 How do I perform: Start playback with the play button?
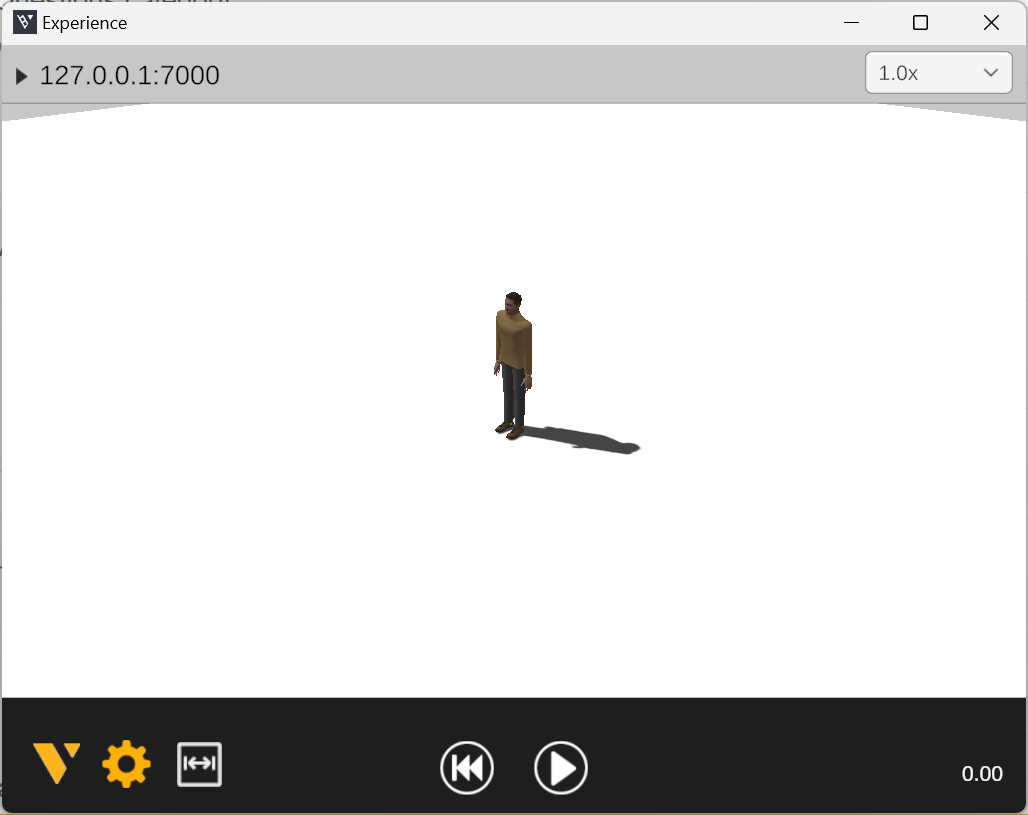(561, 767)
